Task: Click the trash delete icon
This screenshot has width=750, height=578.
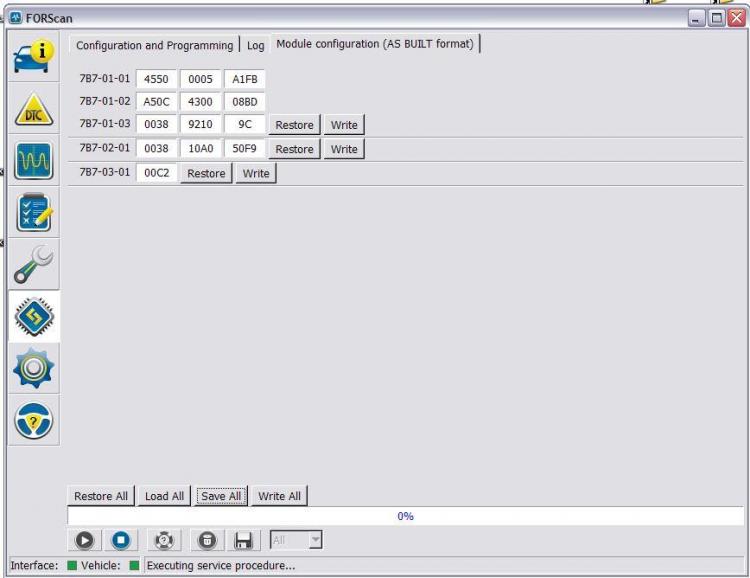Action: pyautogui.click(x=207, y=541)
